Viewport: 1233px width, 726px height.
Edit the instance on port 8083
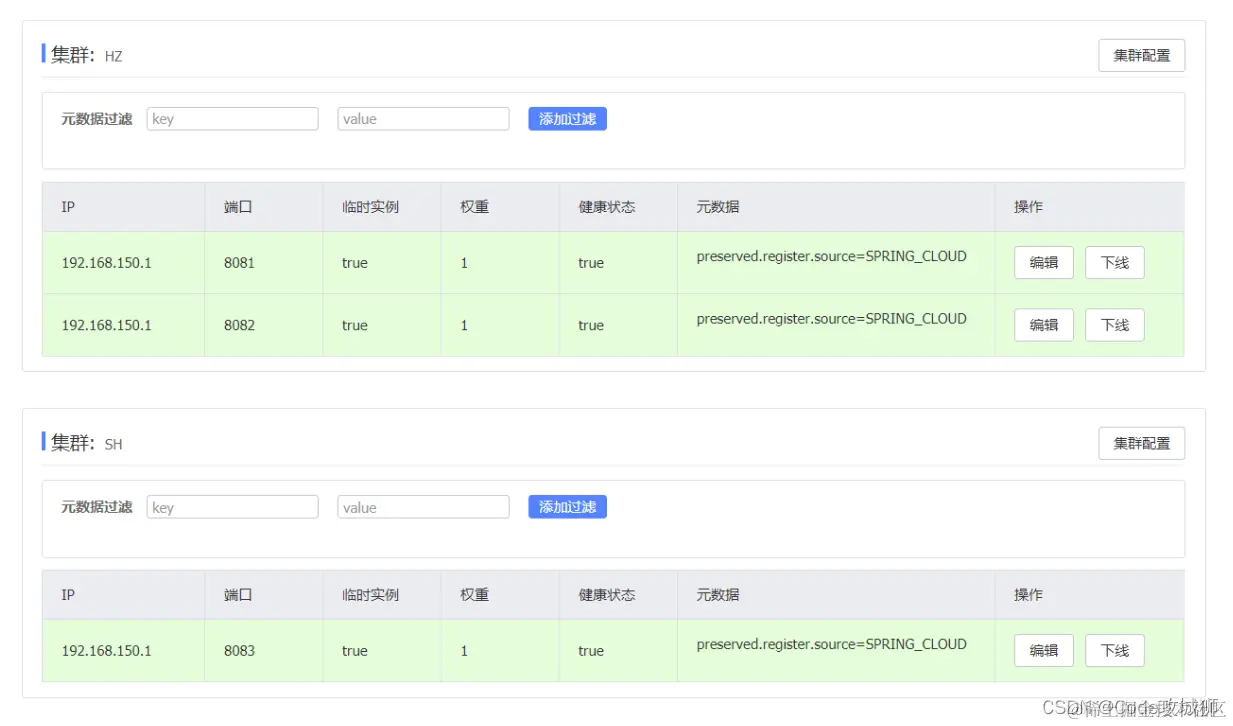(1043, 650)
